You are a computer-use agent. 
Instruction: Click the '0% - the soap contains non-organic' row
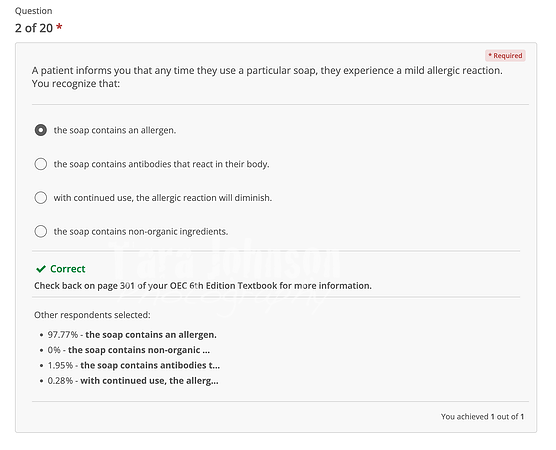129,350
